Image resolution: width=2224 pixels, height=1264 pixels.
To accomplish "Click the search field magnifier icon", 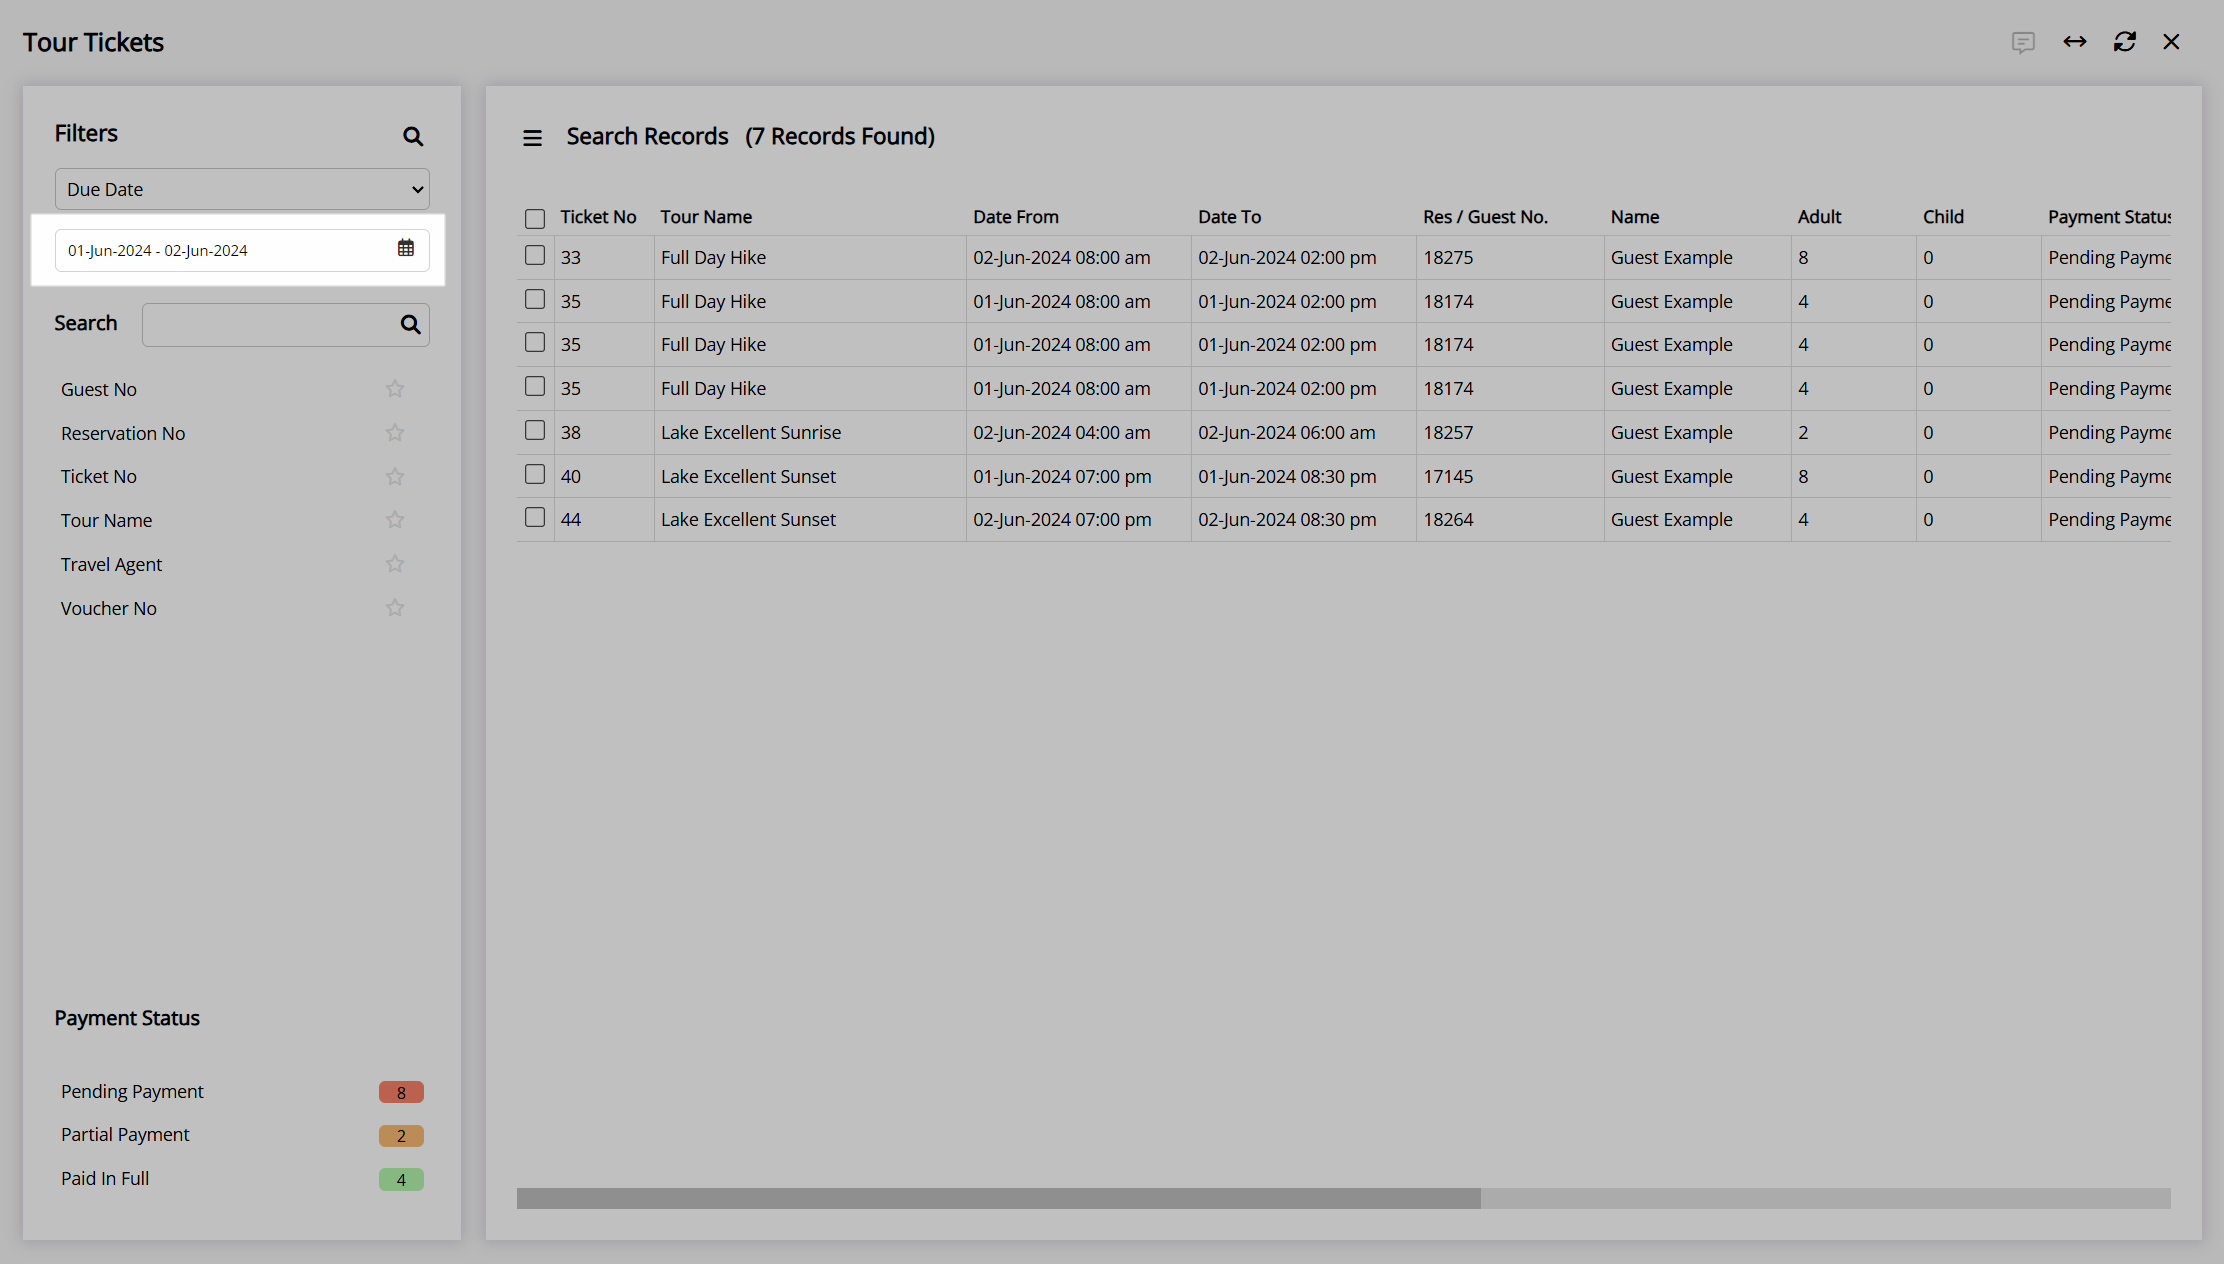I will pos(410,324).
